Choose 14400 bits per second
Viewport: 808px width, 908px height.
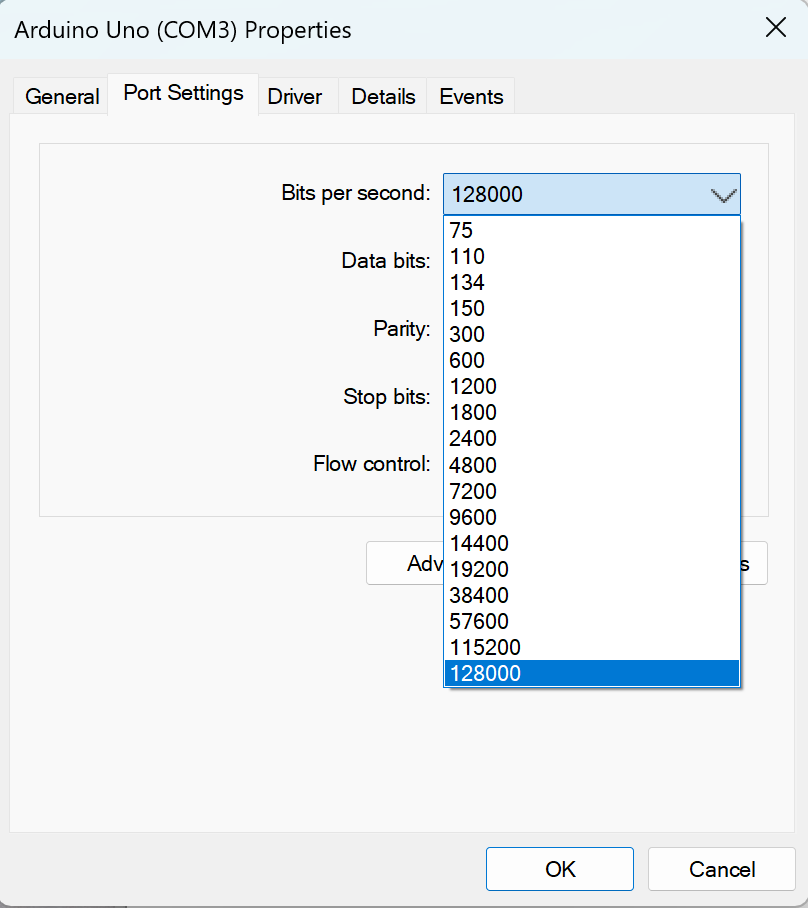click(479, 543)
